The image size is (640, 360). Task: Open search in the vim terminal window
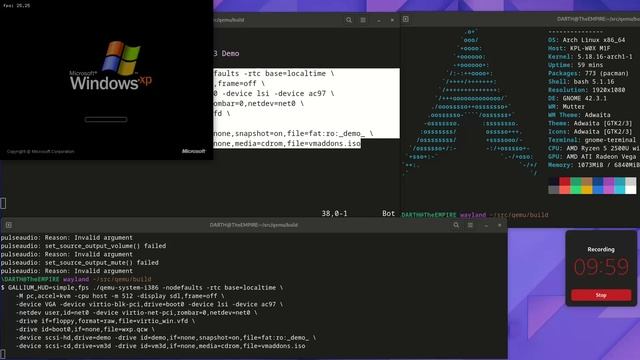tap(349, 20)
